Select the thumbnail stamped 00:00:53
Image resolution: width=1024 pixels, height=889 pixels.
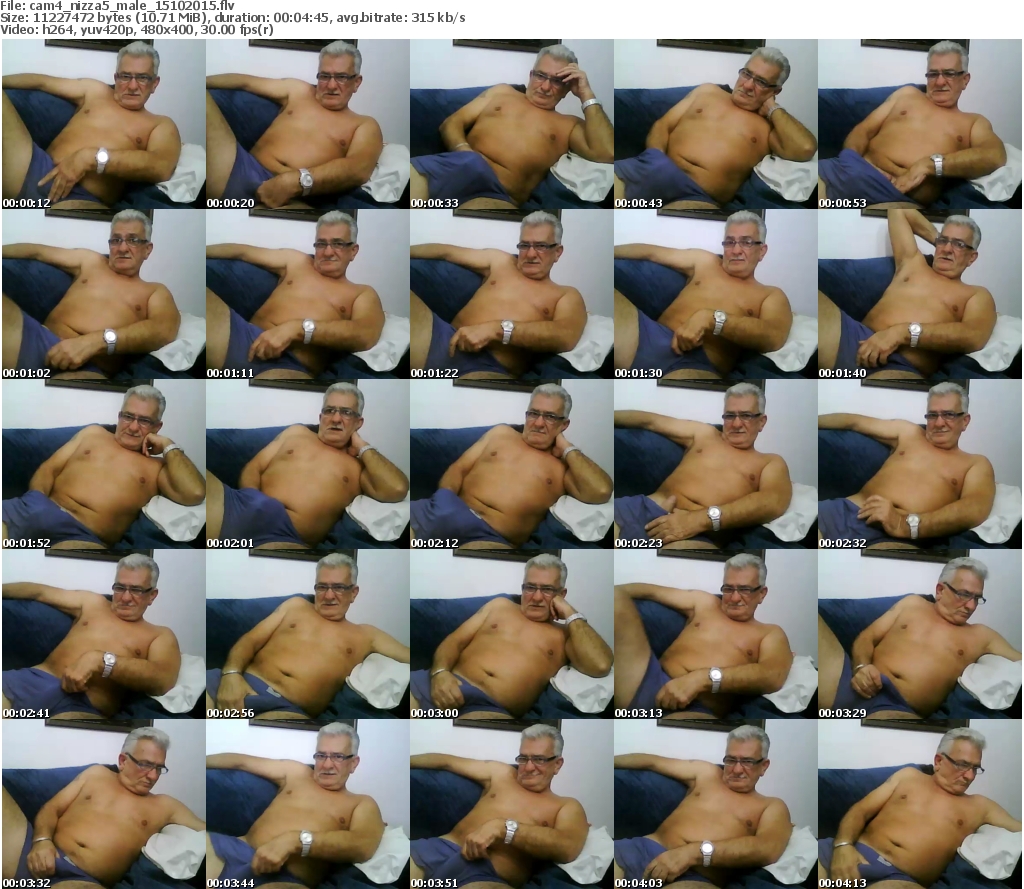[920, 124]
